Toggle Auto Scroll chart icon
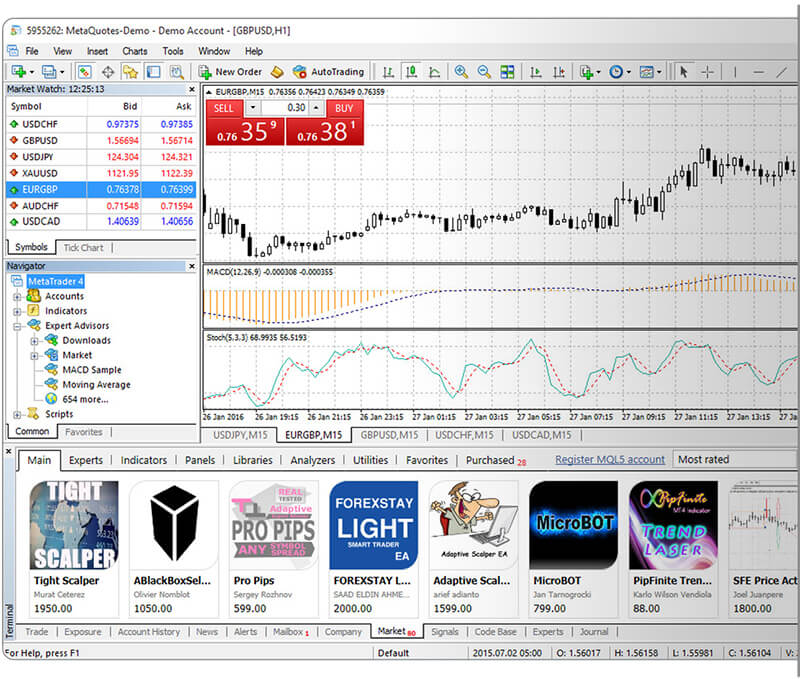The width and height of the screenshot is (800, 679). pyautogui.click(x=536, y=72)
